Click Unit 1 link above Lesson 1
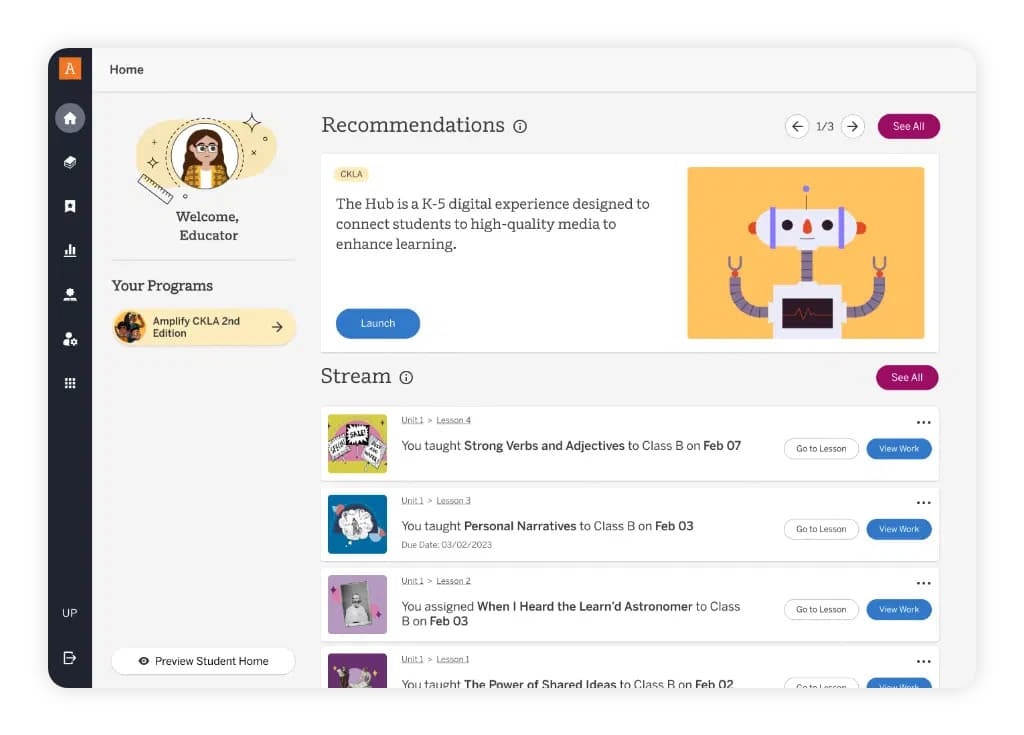The width and height of the screenshot is (1024, 735). pos(412,659)
